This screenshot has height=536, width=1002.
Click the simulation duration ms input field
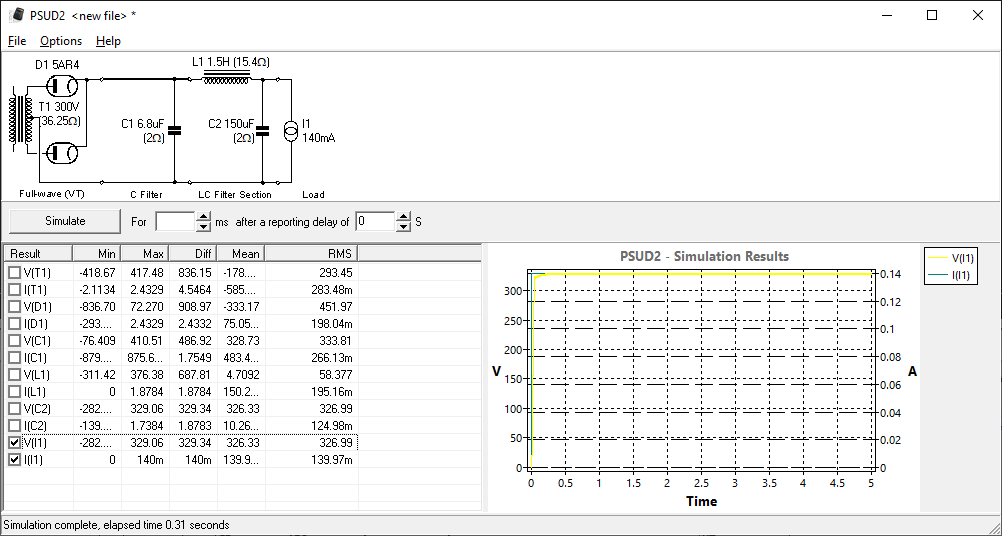175,222
